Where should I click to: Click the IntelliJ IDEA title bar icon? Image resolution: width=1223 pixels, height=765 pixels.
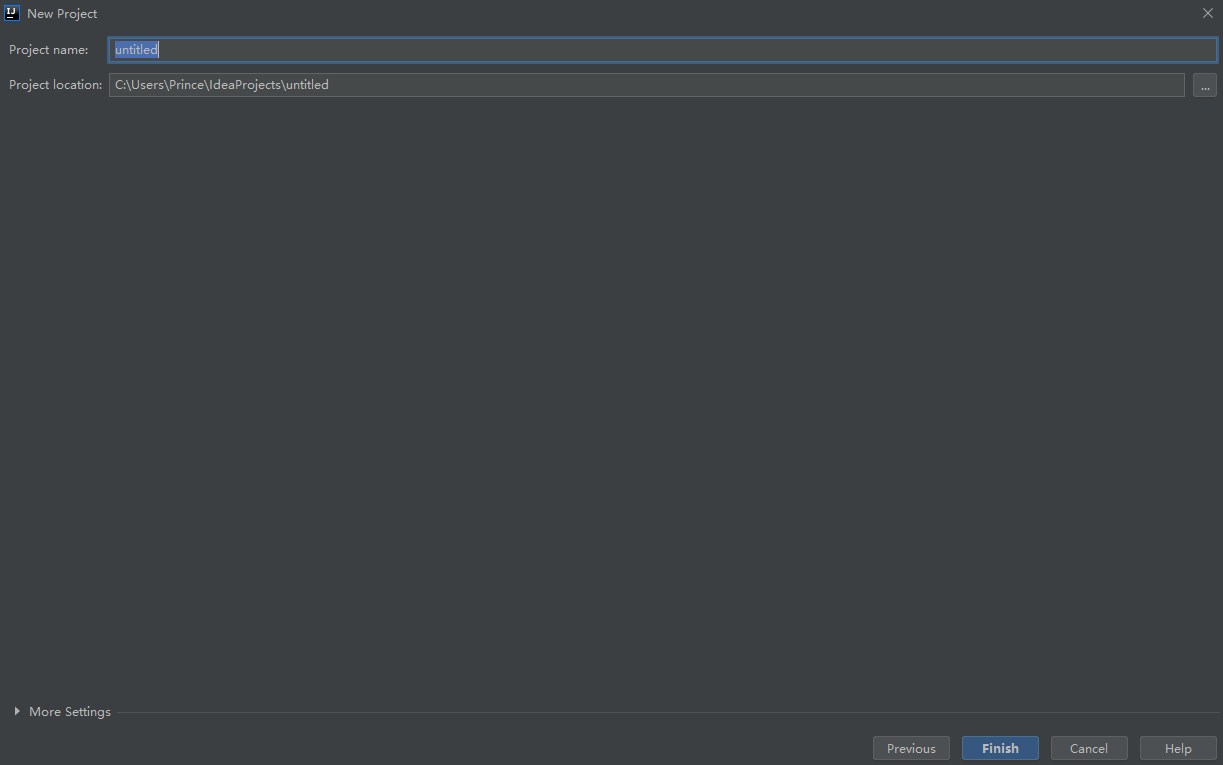tap(12, 13)
